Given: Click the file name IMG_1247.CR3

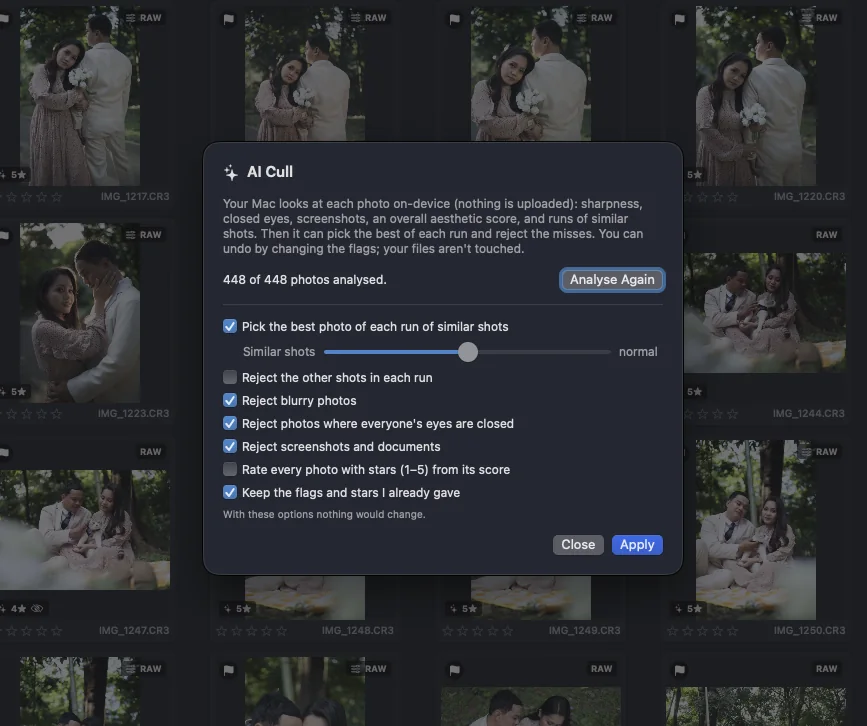Looking at the screenshot, I should coord(134,630).
